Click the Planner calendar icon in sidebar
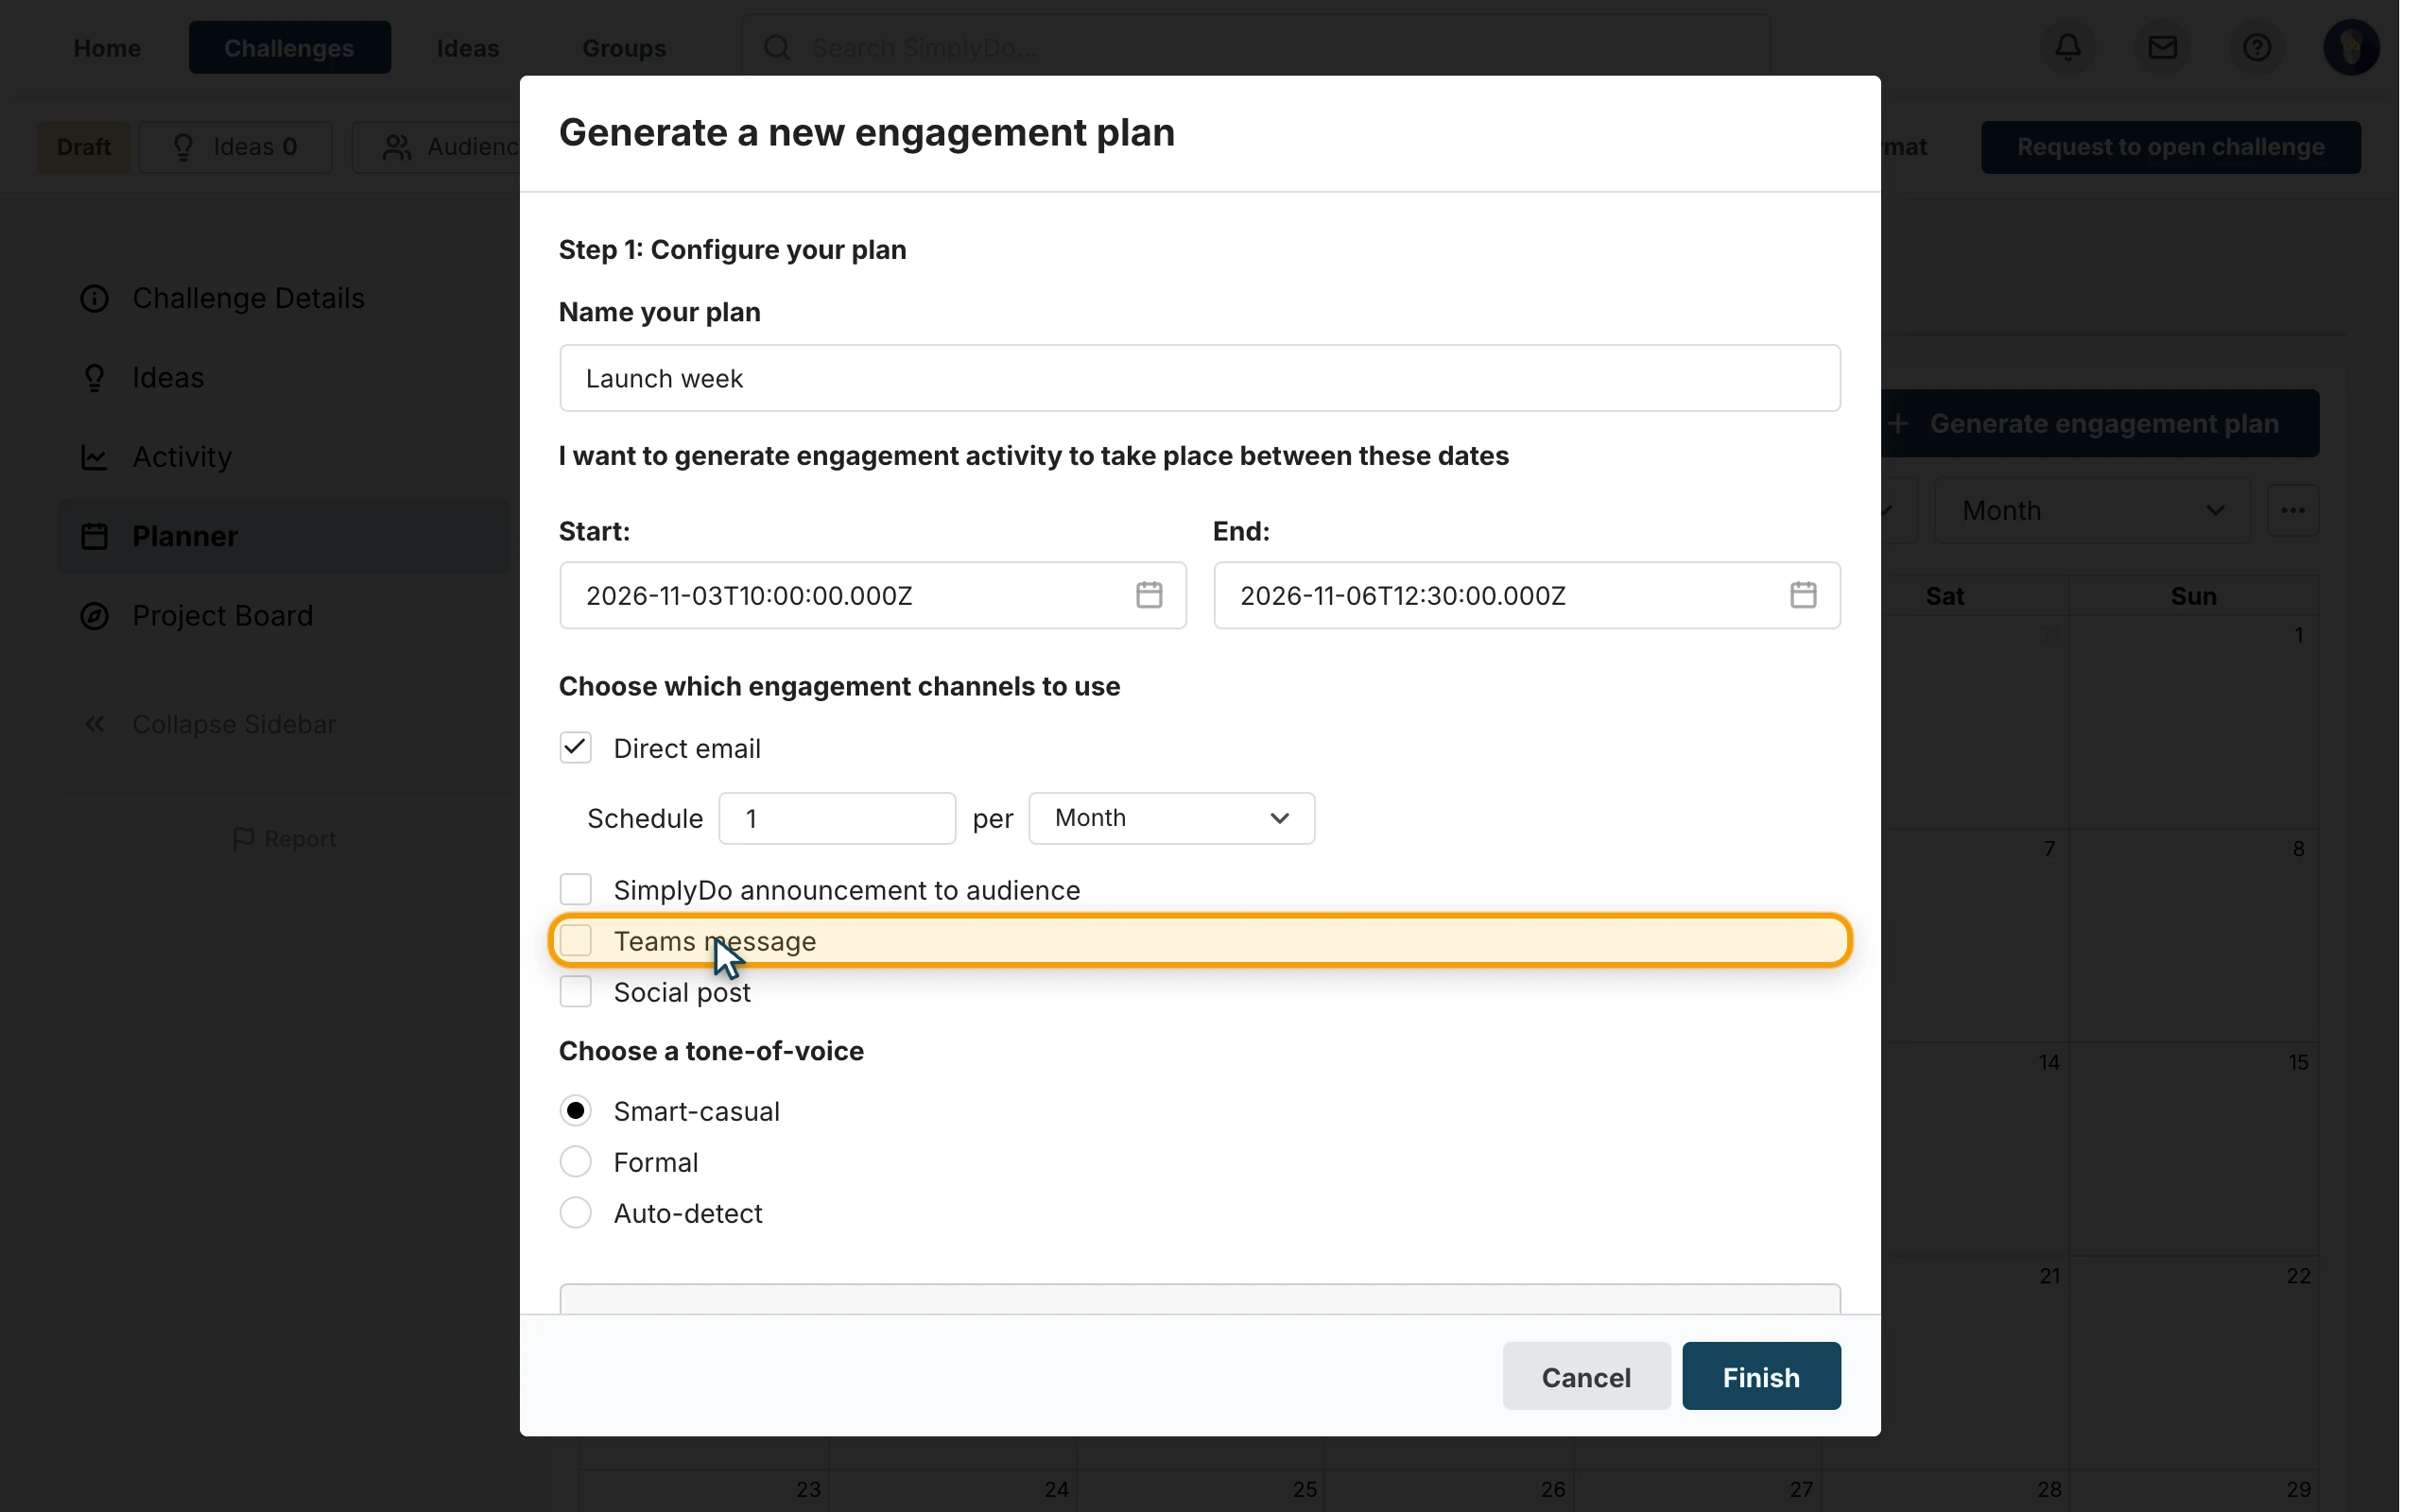Screen dimensions: 2420x1512 tap(94, 536)
